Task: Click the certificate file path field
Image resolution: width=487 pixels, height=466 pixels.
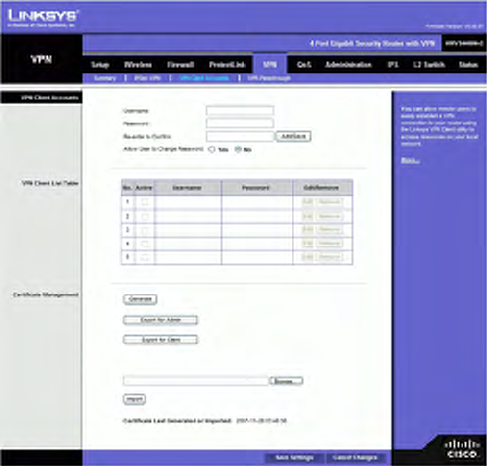Action: click(196, 381)
